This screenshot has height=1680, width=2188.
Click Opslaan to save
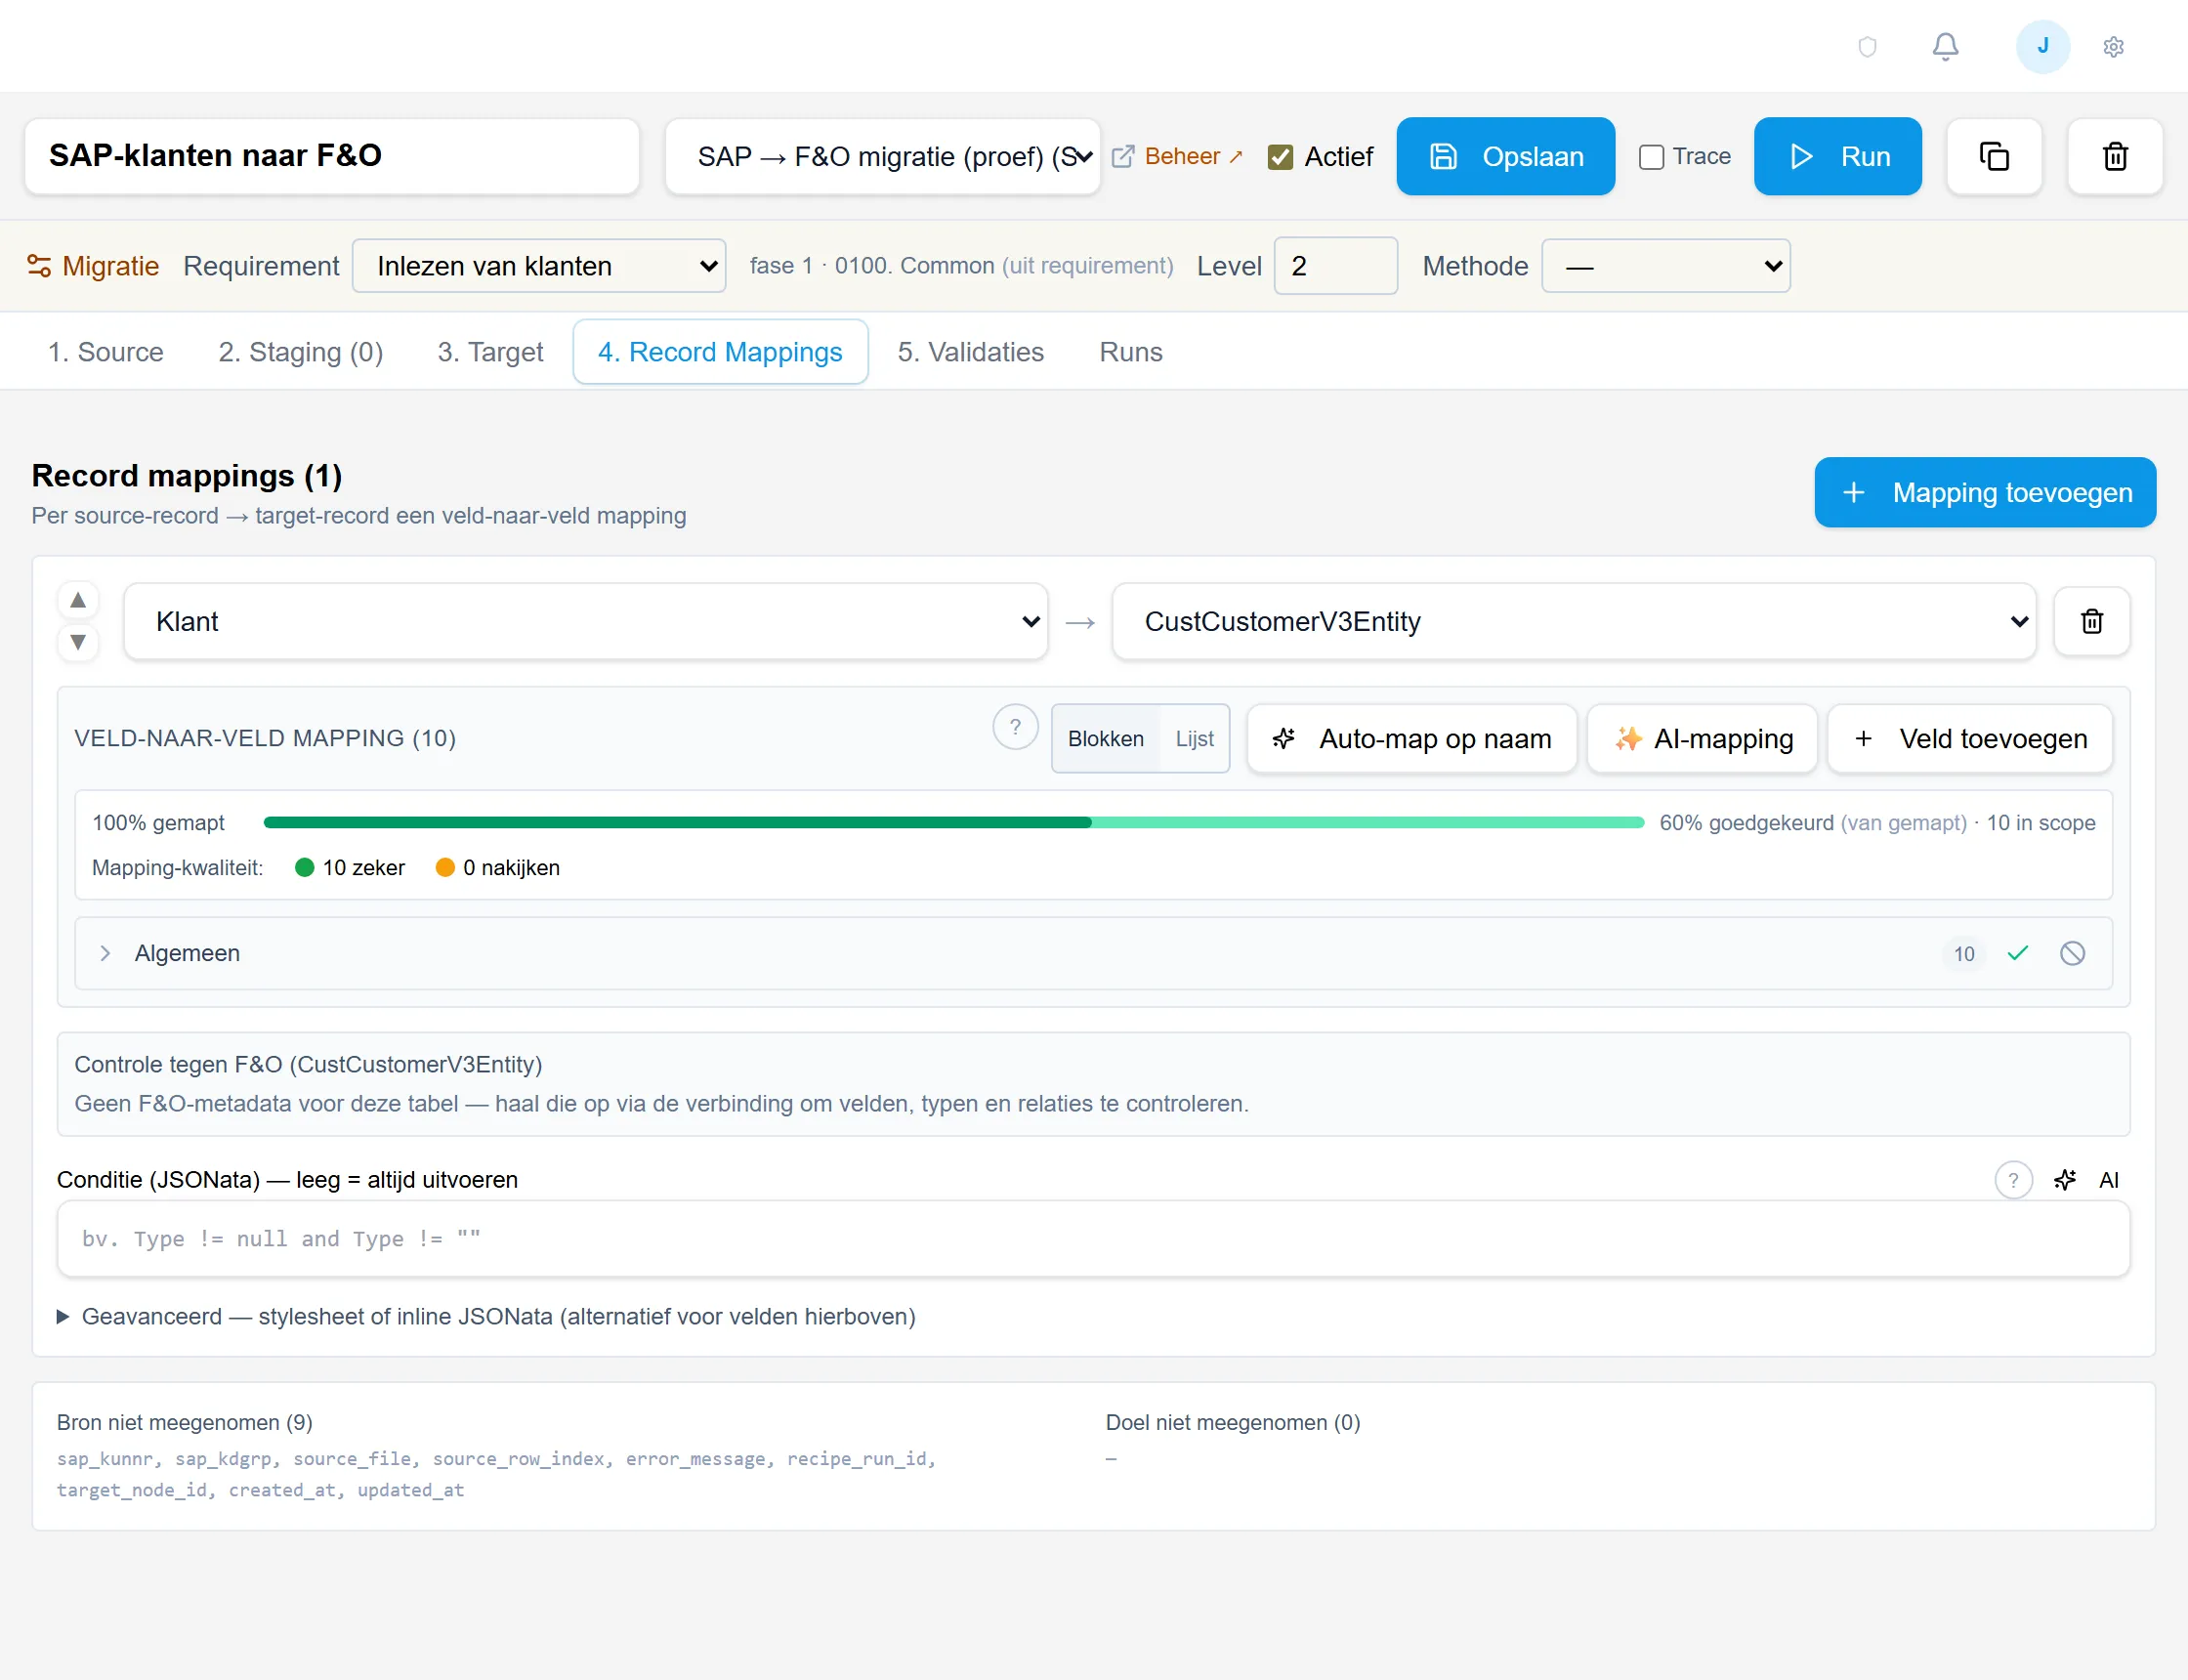[1505, 156]
